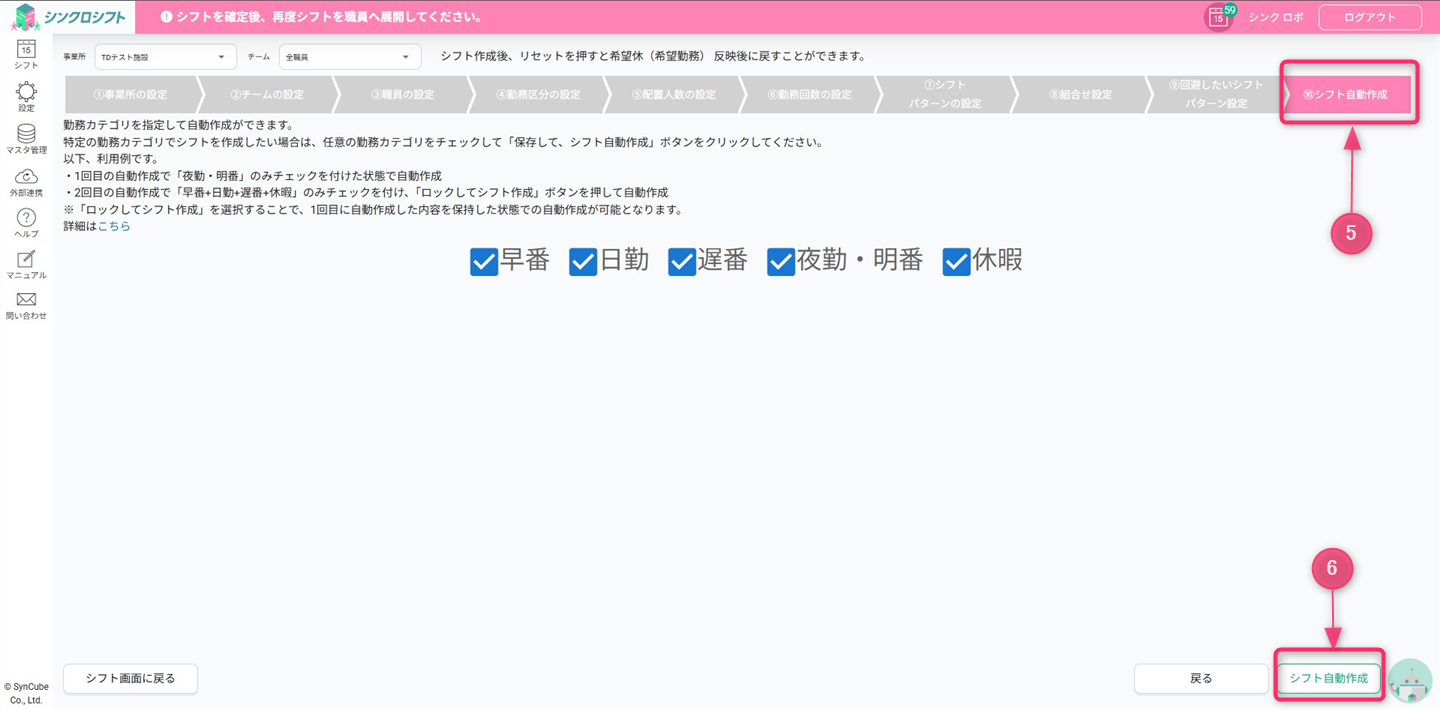
Task: Click the ログアウト button
Action: point(1369,17)
